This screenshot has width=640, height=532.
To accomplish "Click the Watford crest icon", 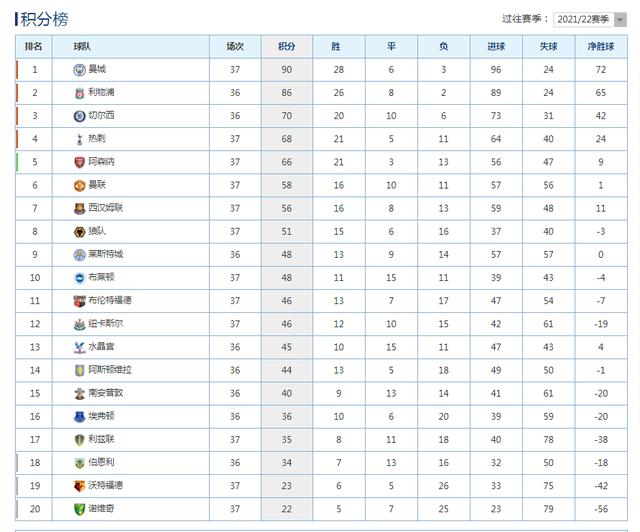I will (x=79, y=486).
